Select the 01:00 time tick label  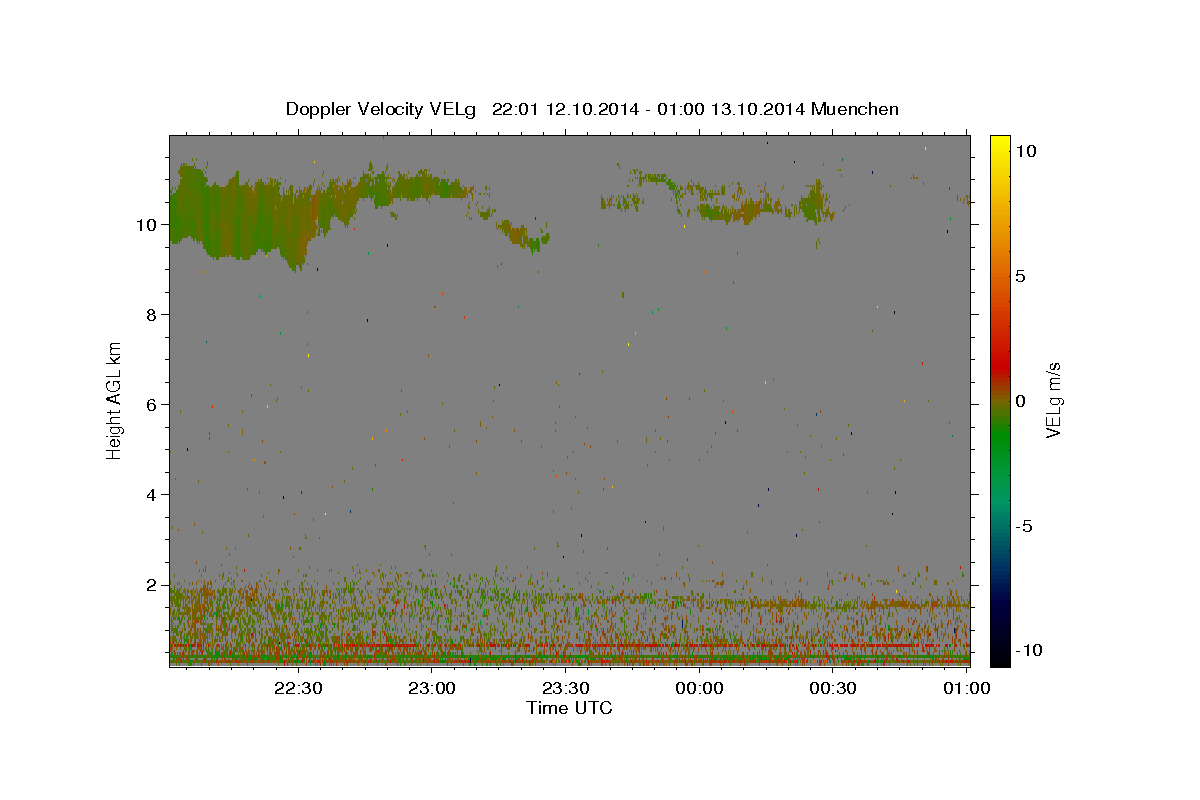click(x=966, y=688)
